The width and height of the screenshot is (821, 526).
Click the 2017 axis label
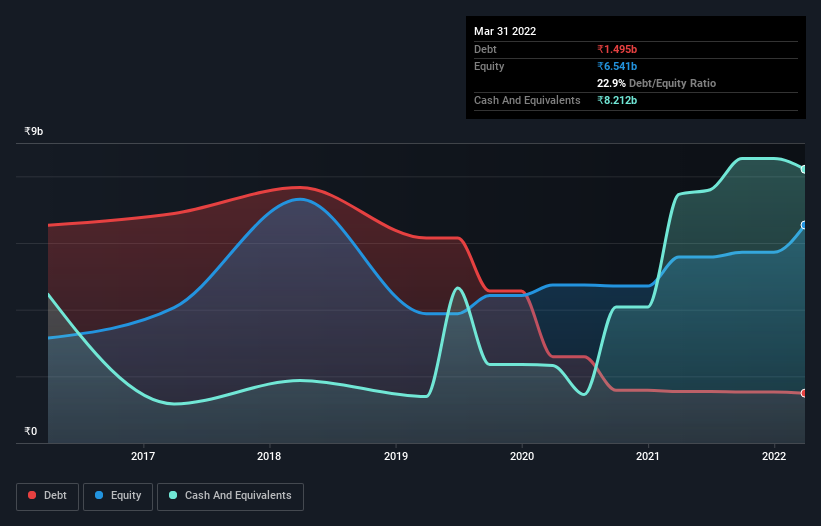tap(143, 456)
